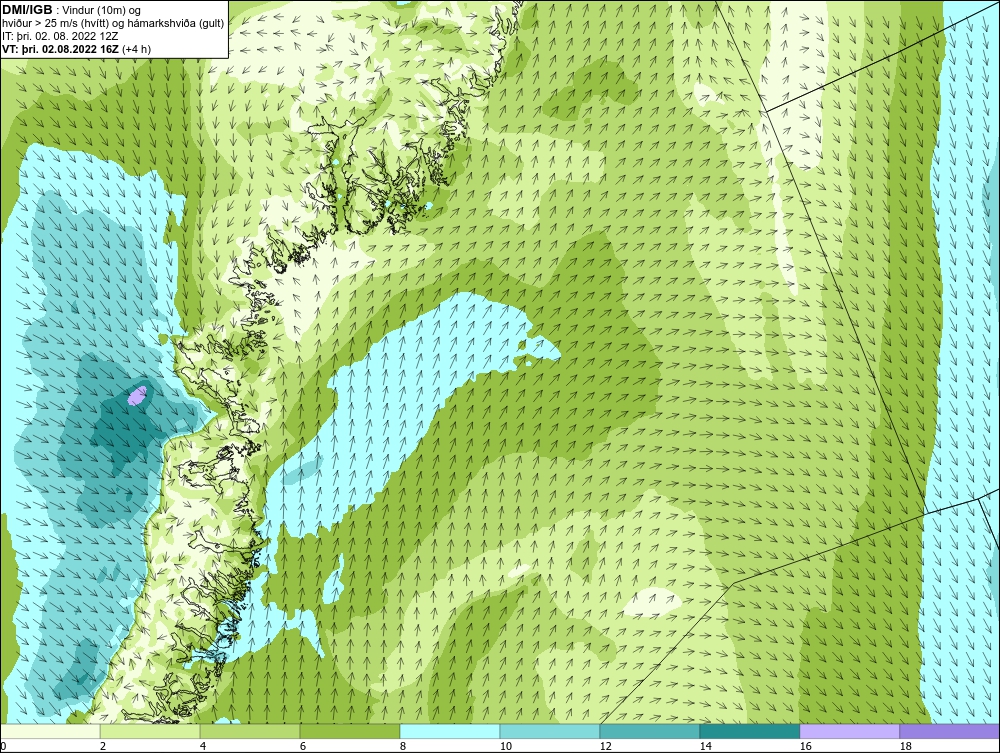
Task: Click the 14–16 m/s dark teal legend swatch
Action: pyautogui.click(x=750, y=731)
